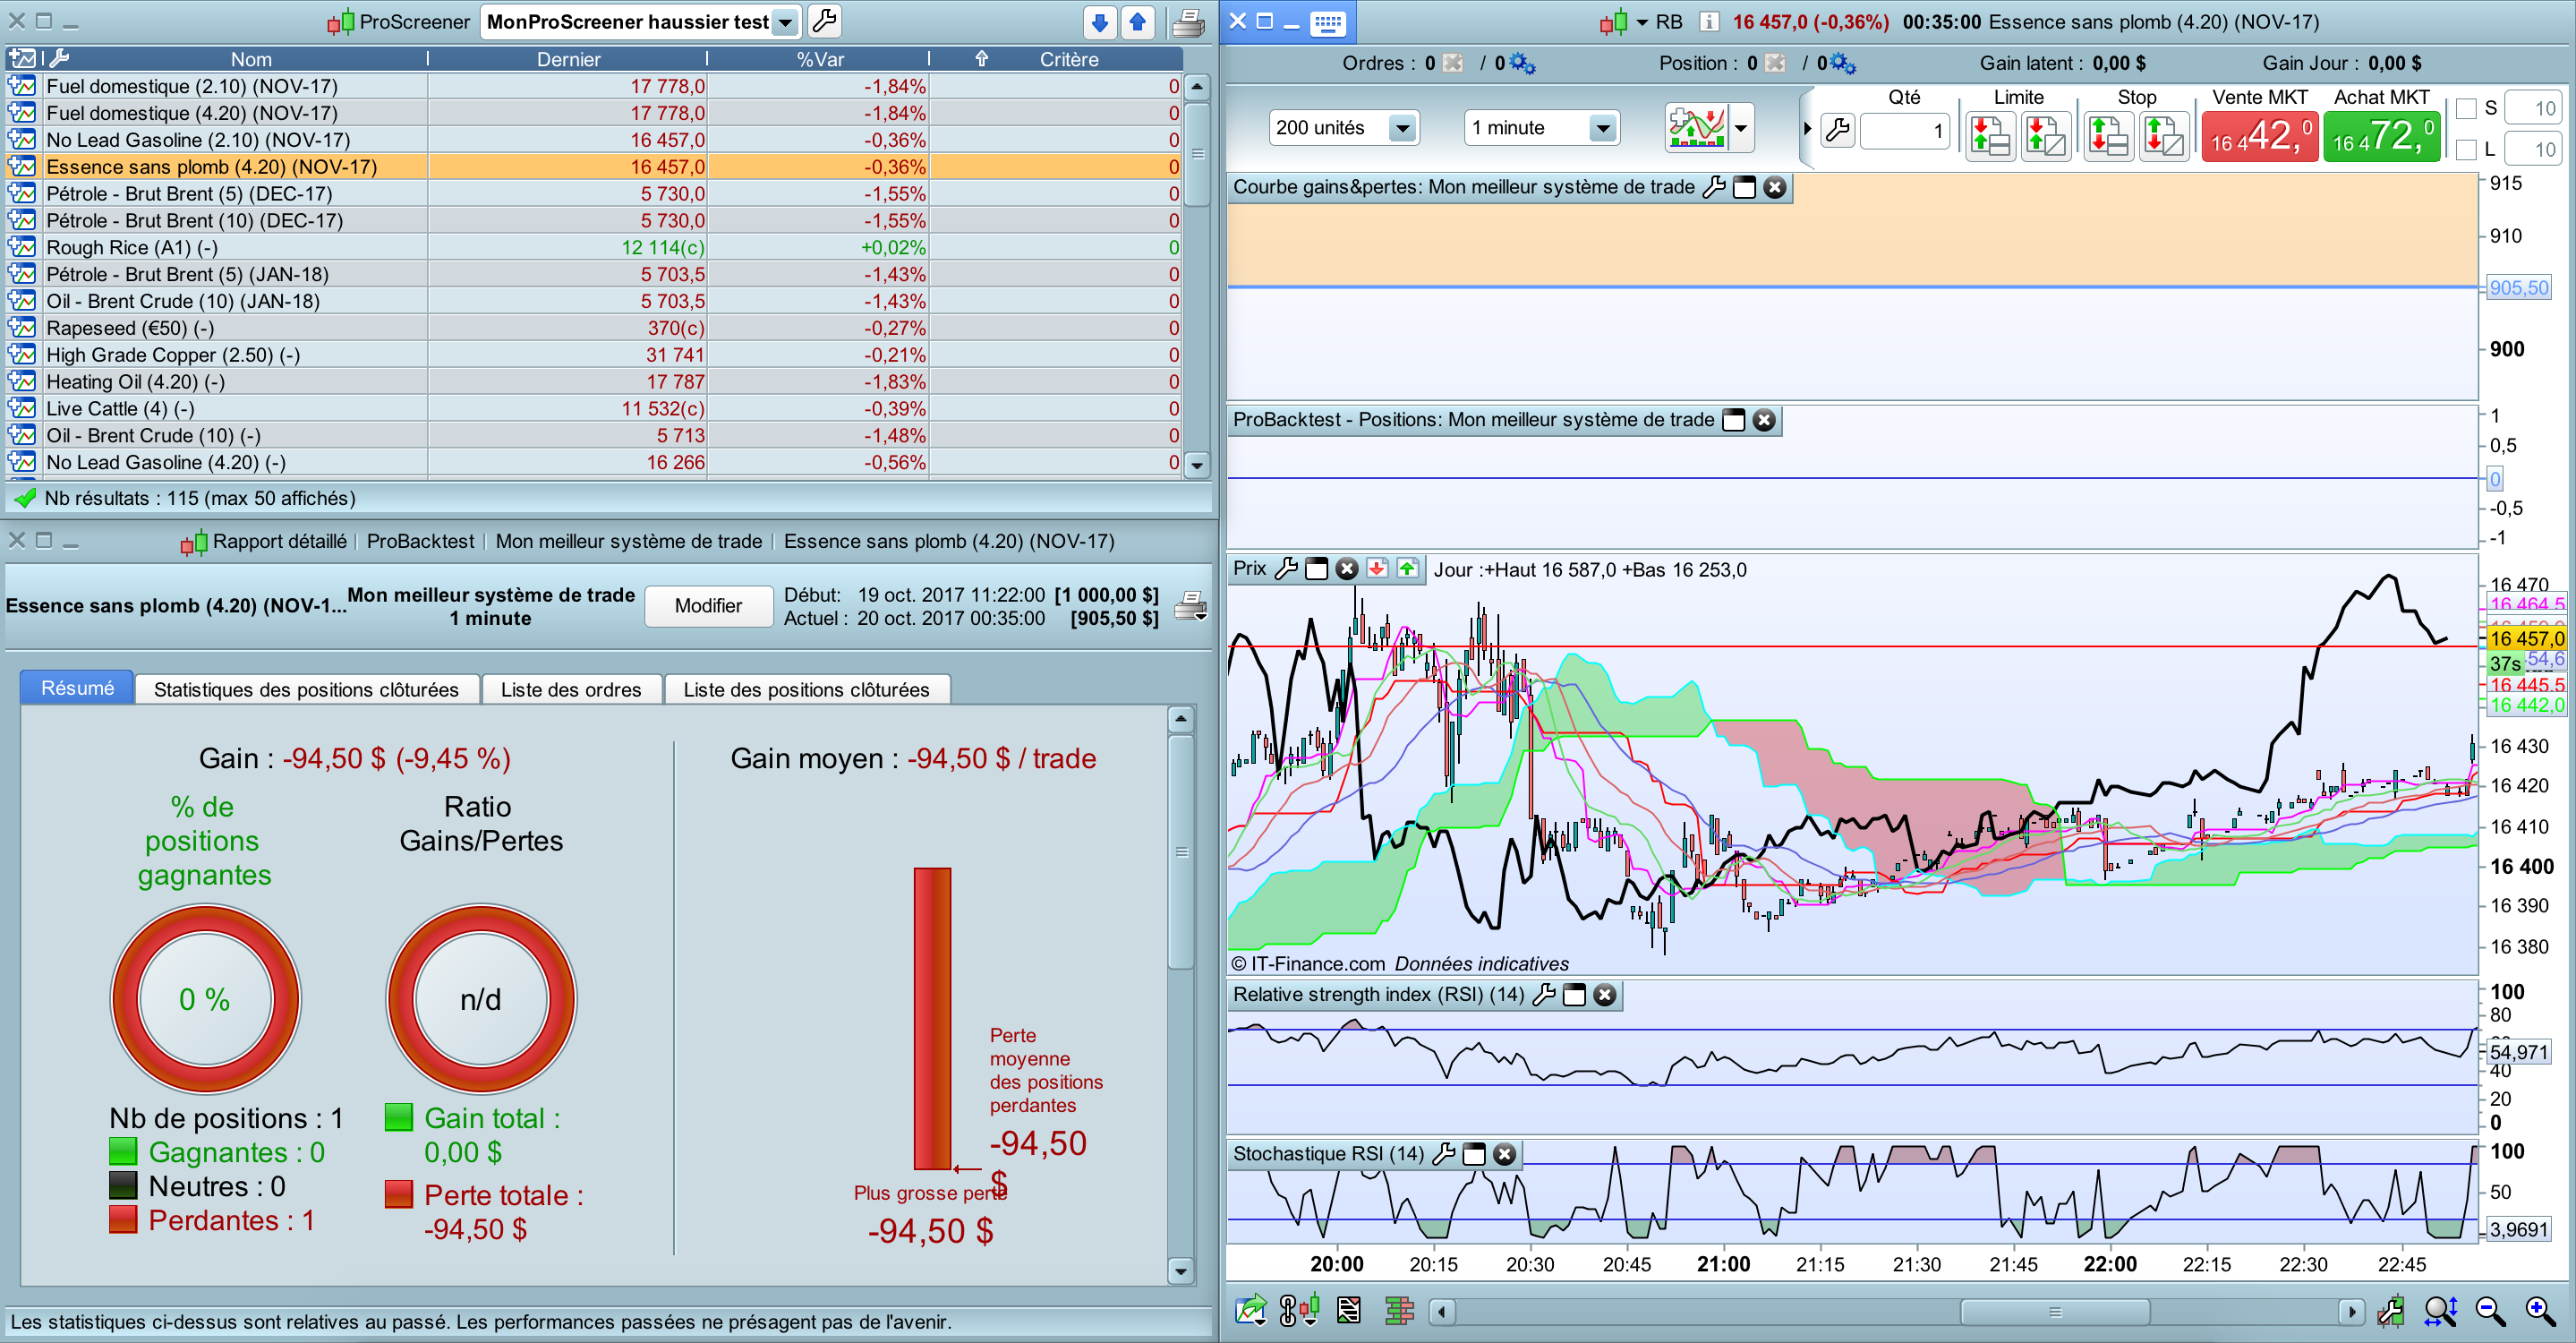Close the Stochastique RSI panel
Screen dimensions: 2576x1343
[x=1504, y=1154]
